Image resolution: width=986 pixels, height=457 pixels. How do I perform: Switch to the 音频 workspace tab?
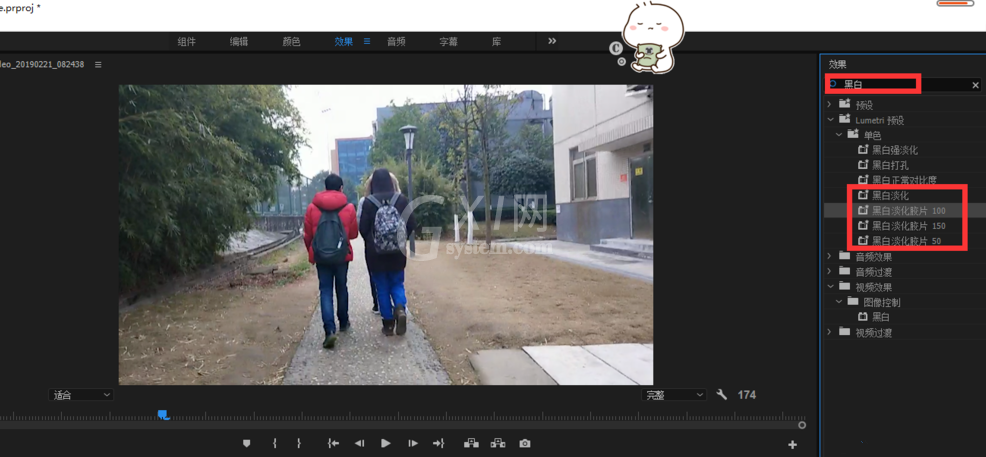(x=396, y=41)
